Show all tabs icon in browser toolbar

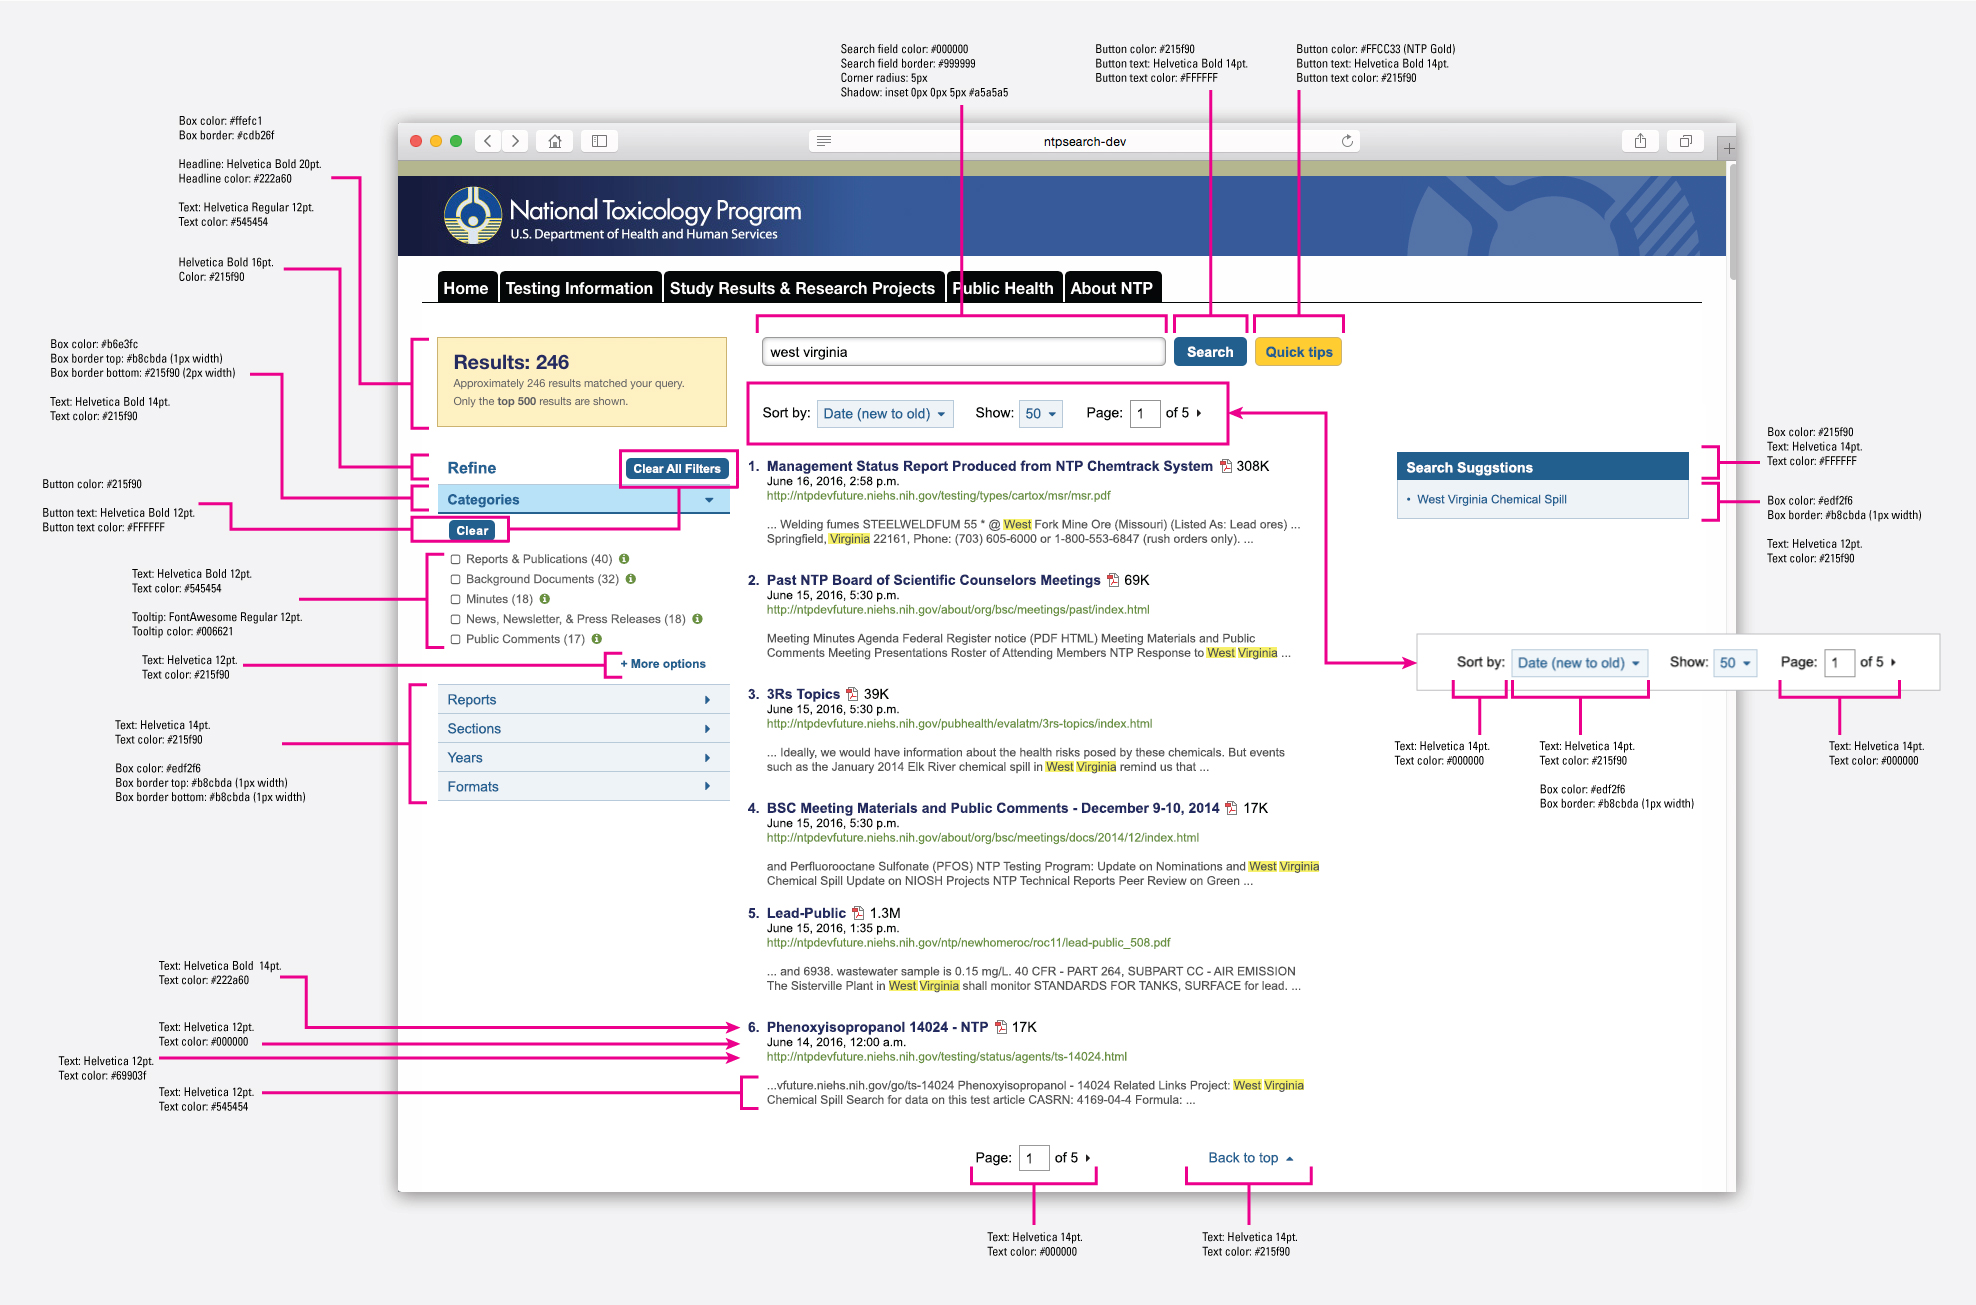[1686, 141]
